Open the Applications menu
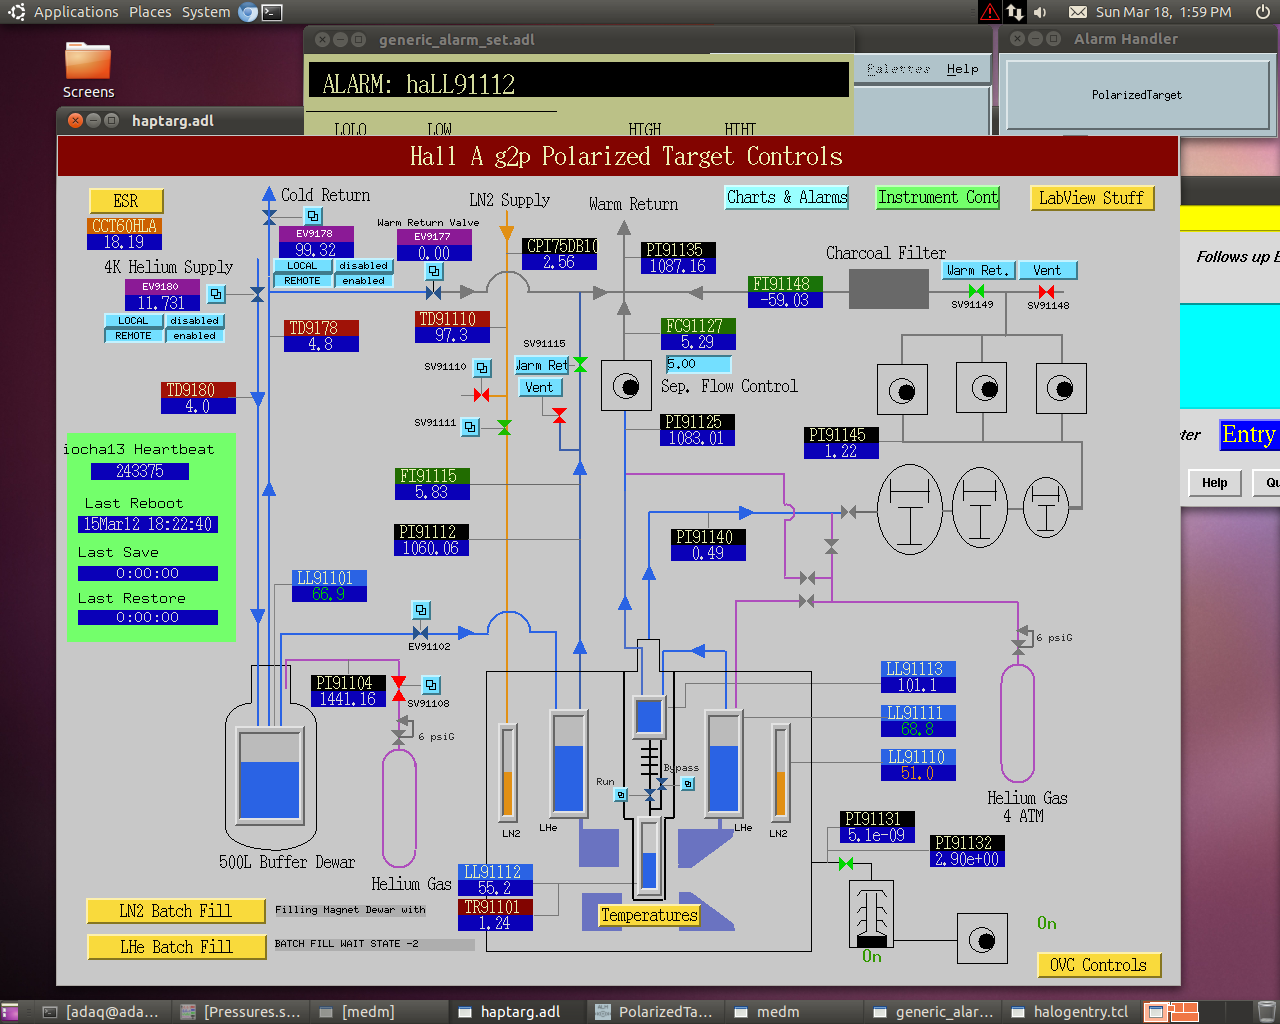The width and height of the screenshot is (1280, 1024). point(76,12)
